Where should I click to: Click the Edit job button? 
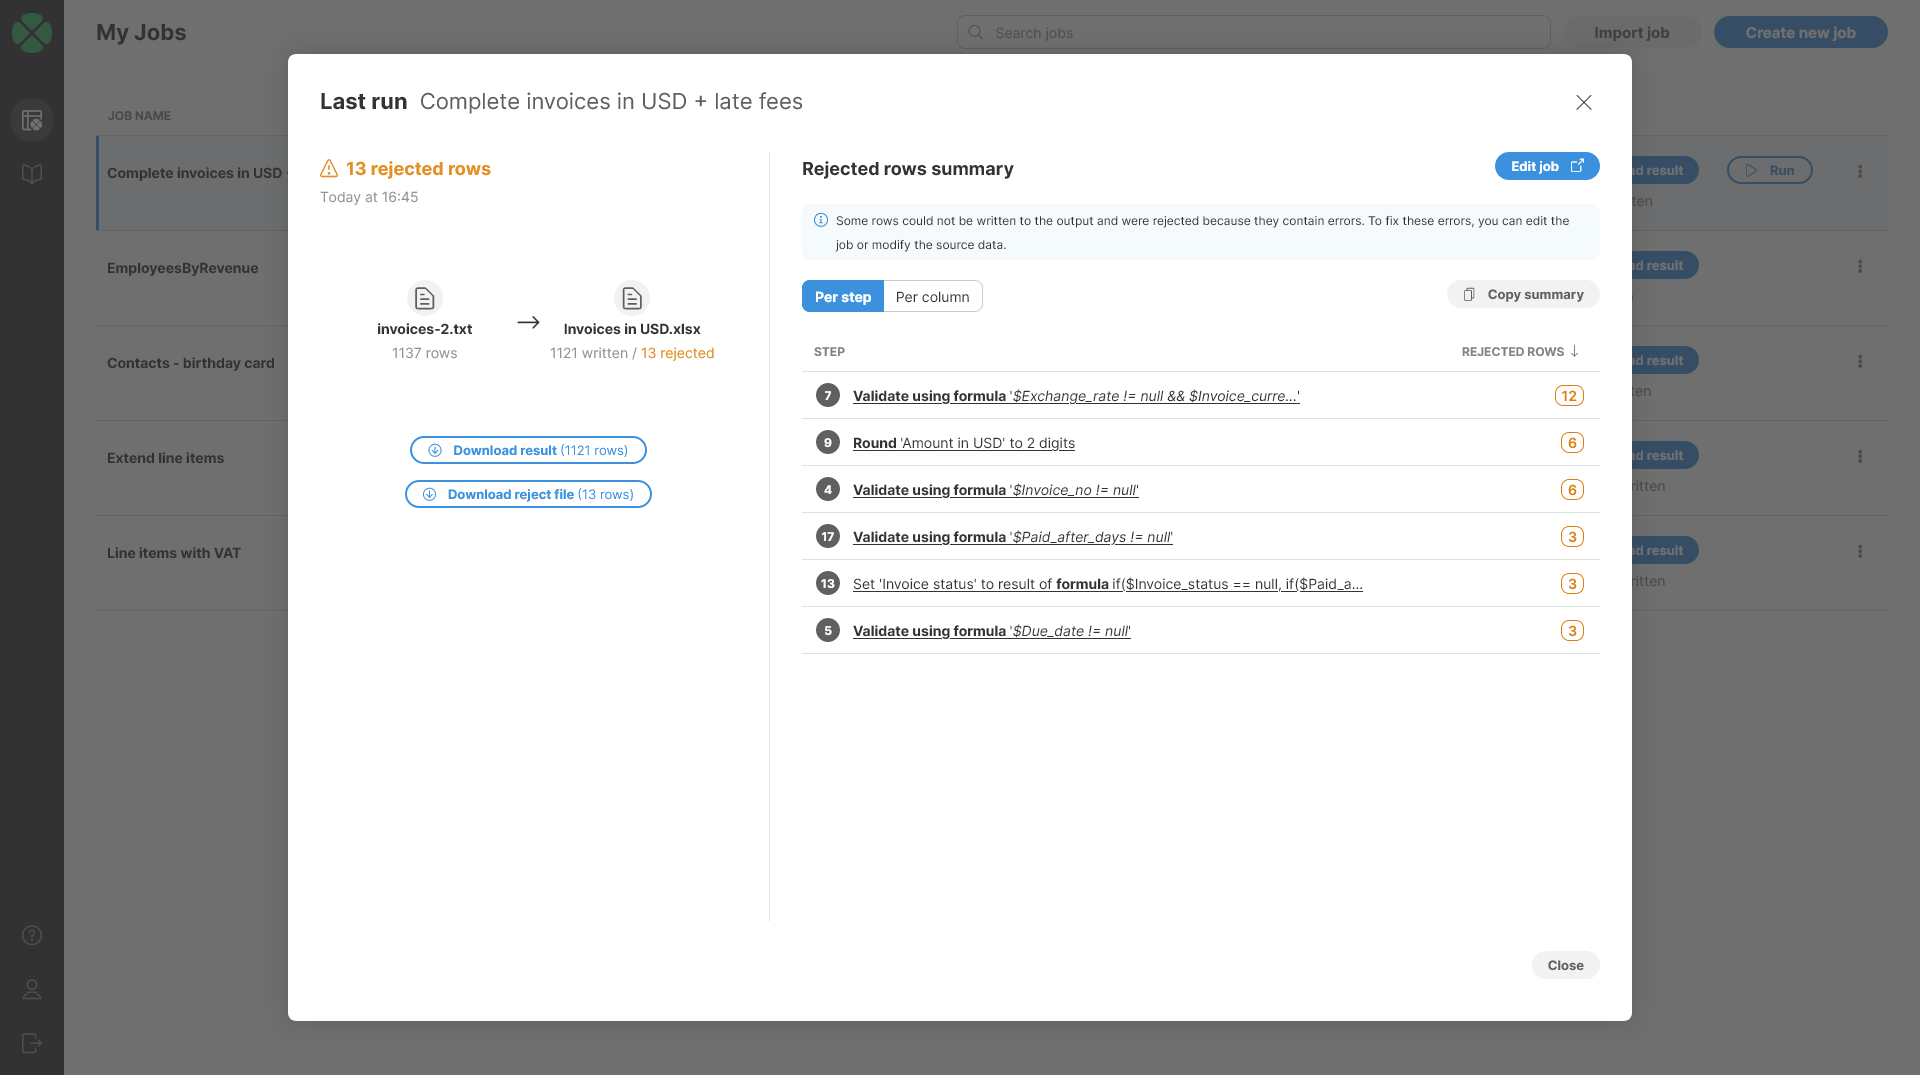pos(1546,166)
